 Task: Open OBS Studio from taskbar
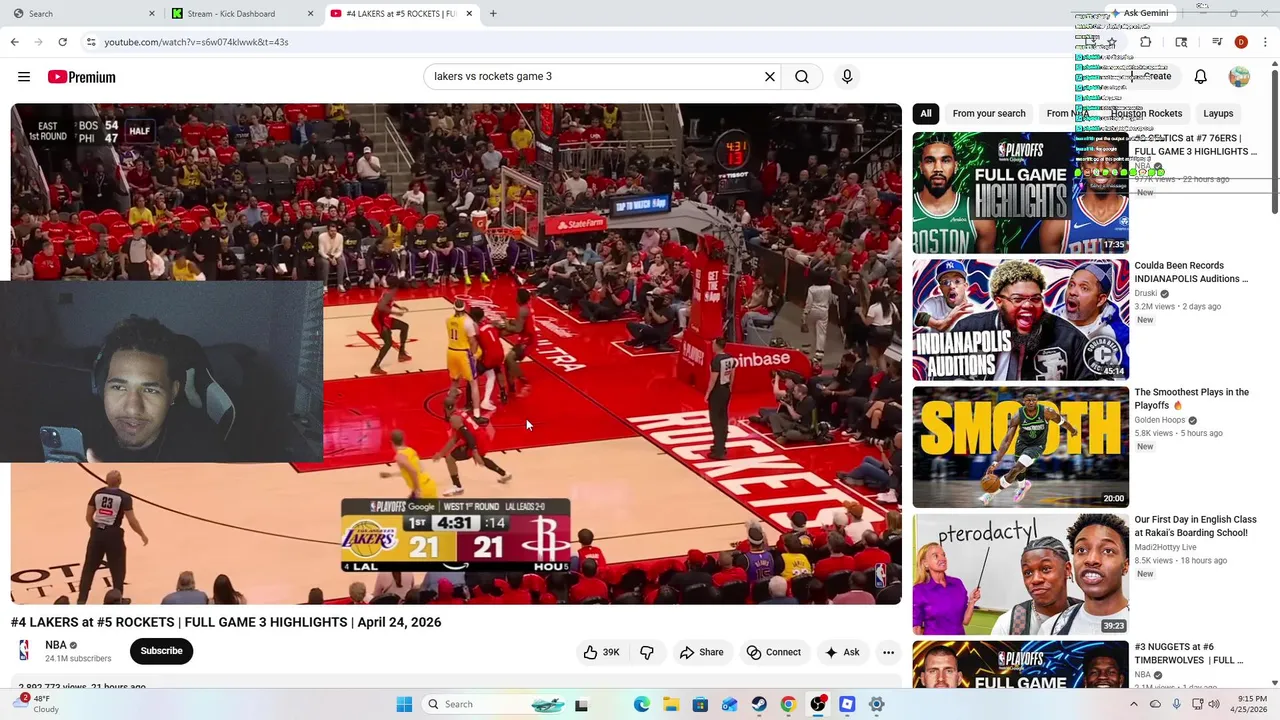818,704
